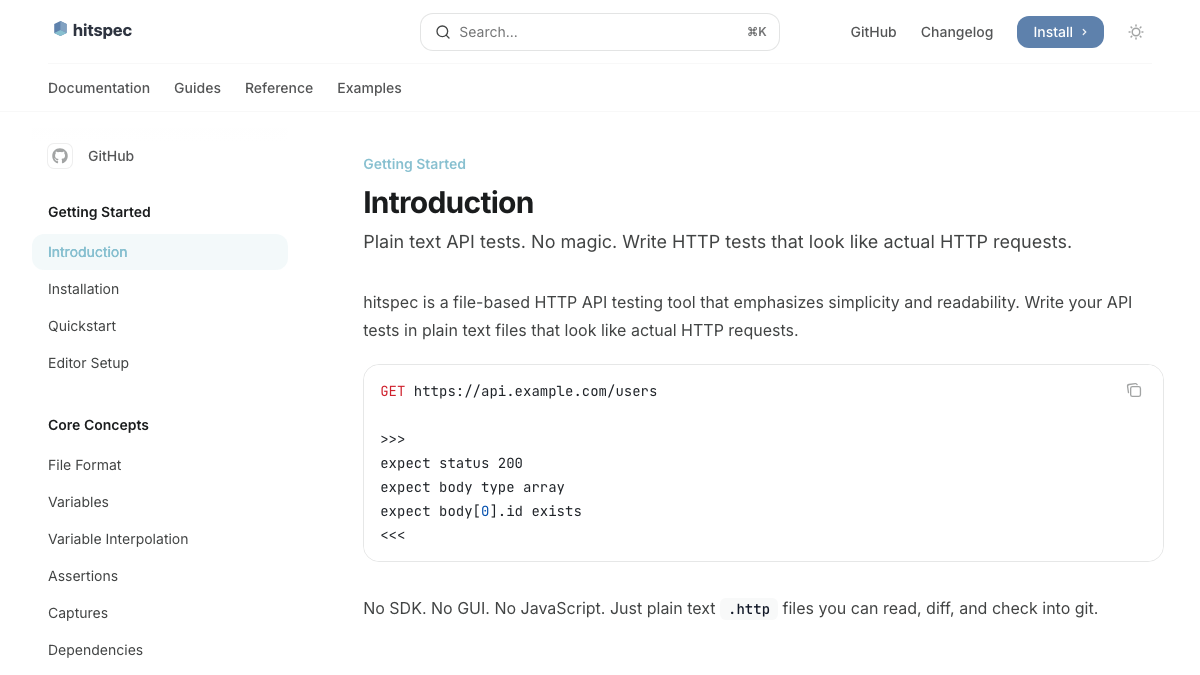Copy the code block with clipboard icon

click(x=1133, y=390)
